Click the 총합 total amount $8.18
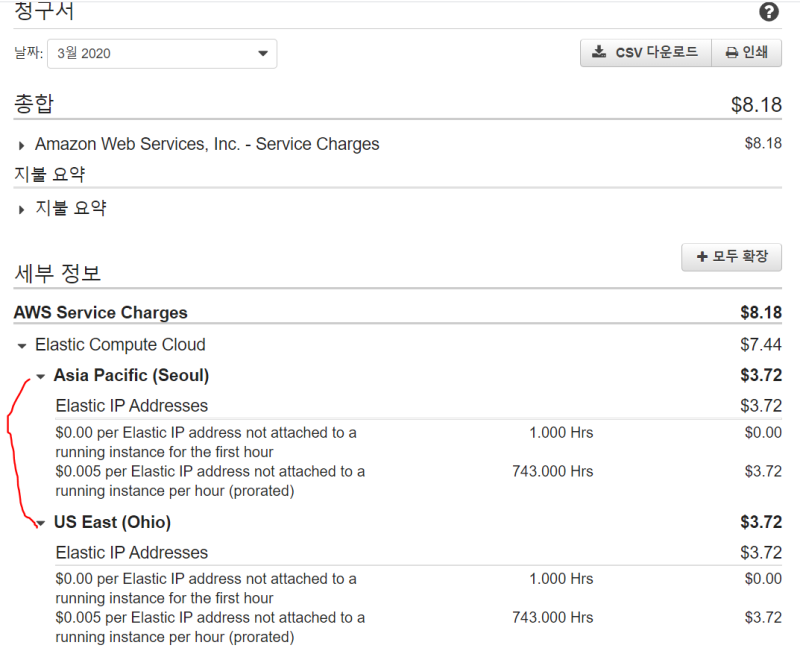 pyautogui.click(x=756, y=104)
